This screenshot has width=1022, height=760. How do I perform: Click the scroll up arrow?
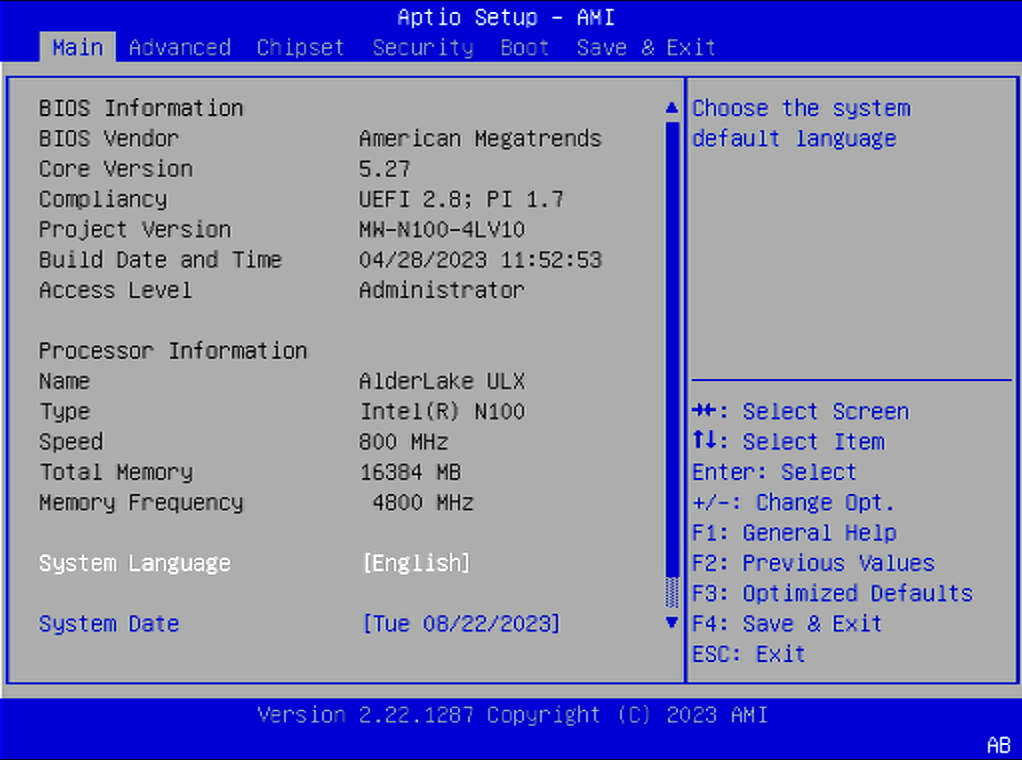tap(672, 108)
